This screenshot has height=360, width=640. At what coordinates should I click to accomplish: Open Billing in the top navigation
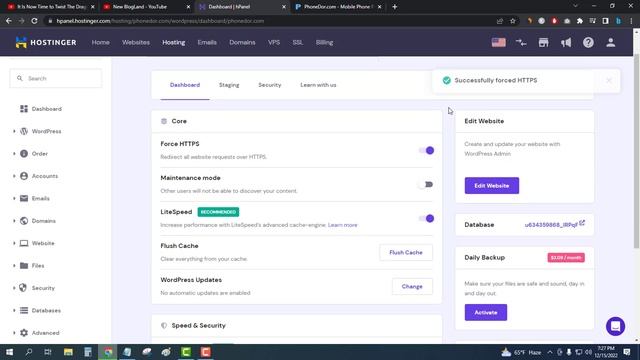click(324, 42)
